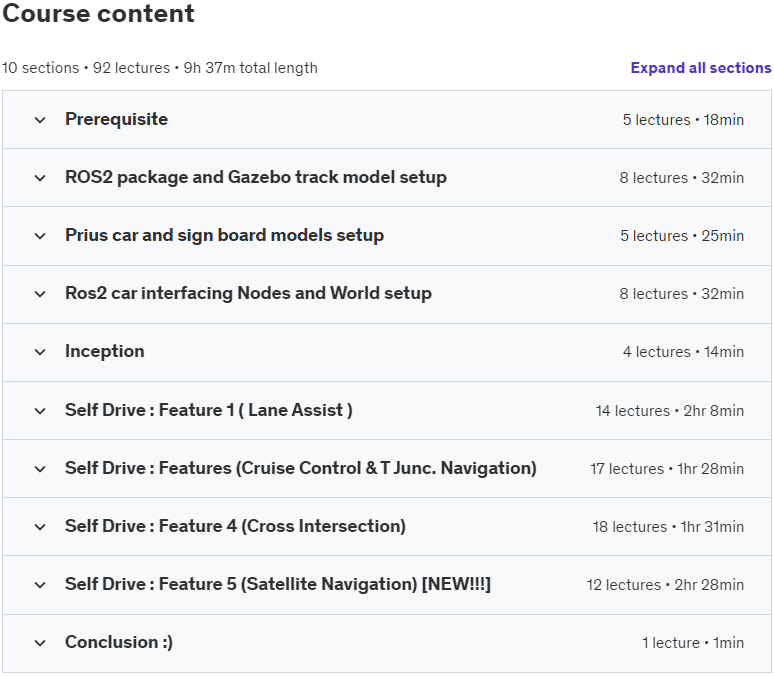Expand Prius car and sign board chevron

[40, 236]
